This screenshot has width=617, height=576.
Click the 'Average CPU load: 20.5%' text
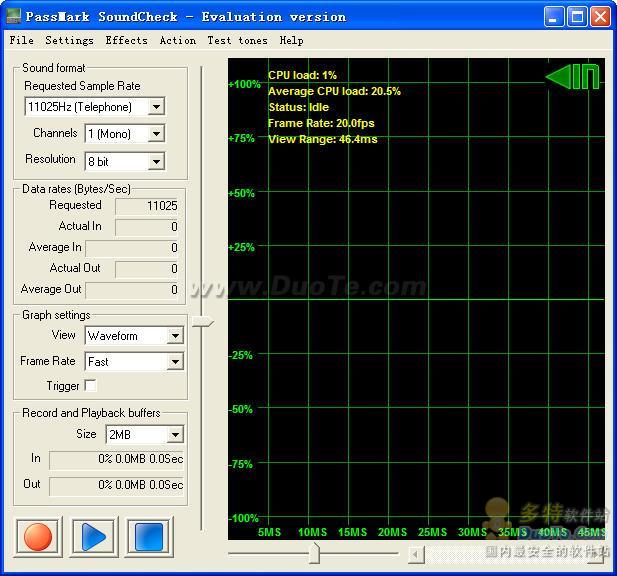point(334,91)
